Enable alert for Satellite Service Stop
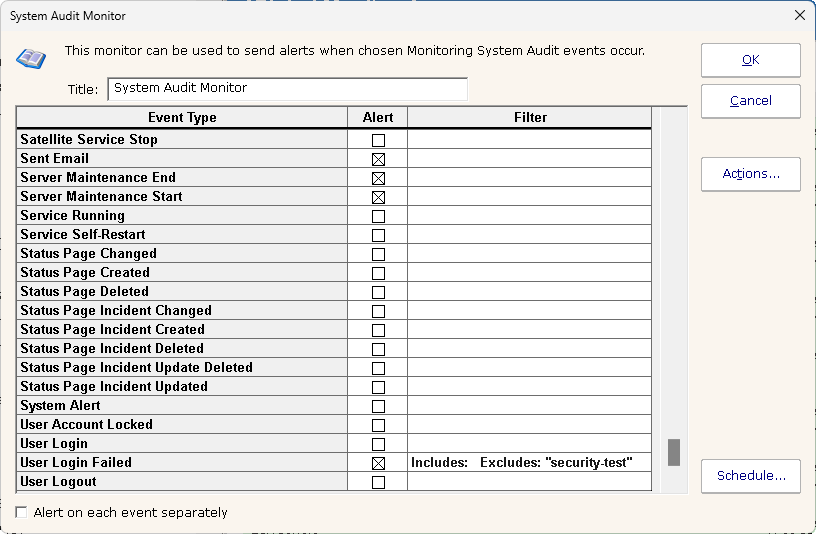 click(x=378, y=140)
